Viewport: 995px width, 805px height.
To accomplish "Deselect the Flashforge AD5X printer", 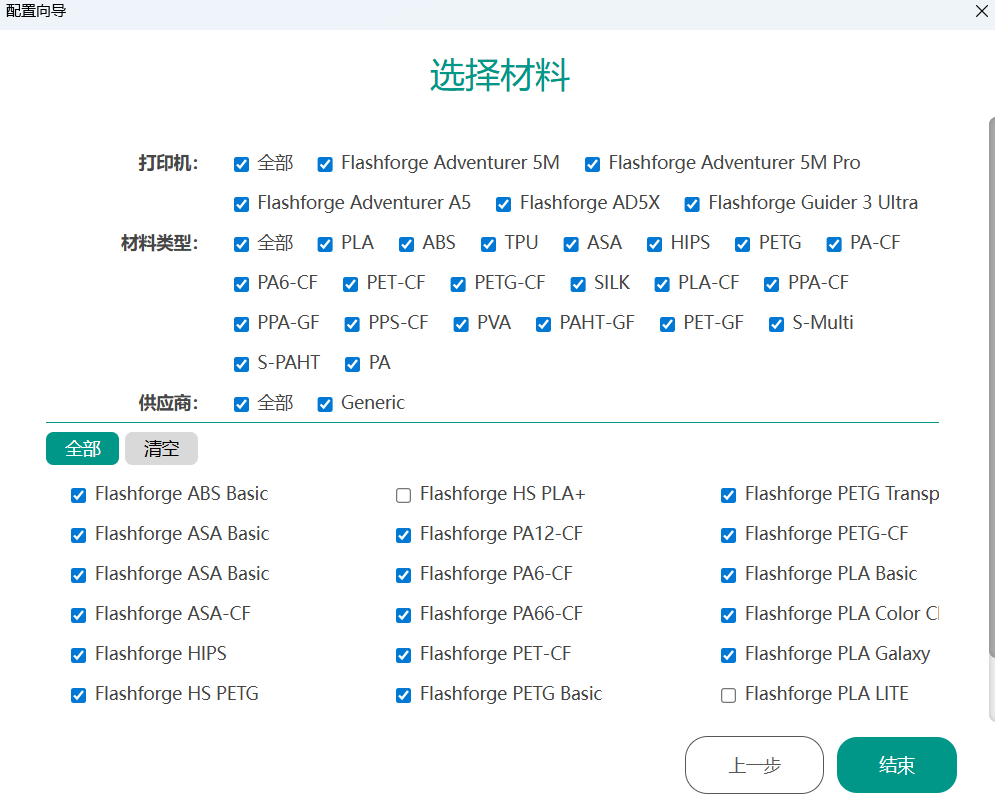I will pyautogui.click(x=503, y=204).
